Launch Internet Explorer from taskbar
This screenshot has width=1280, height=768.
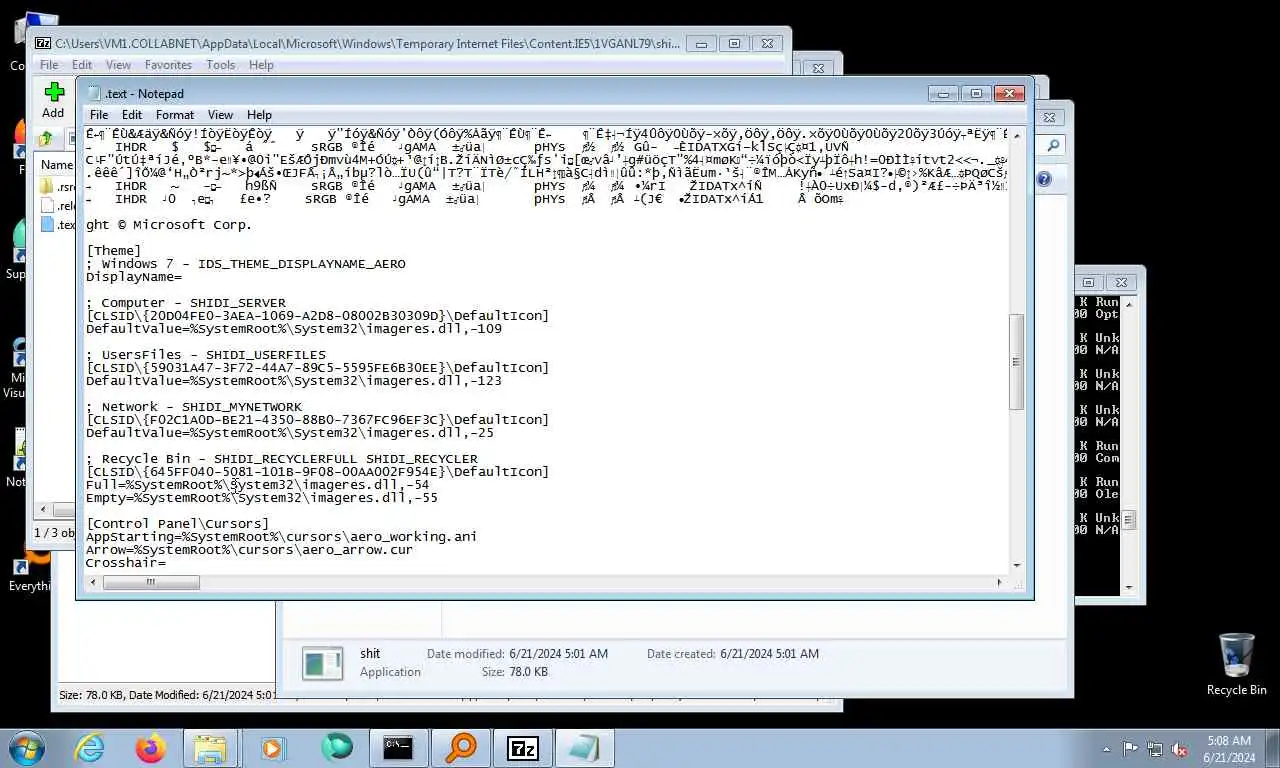pos(90,748)
